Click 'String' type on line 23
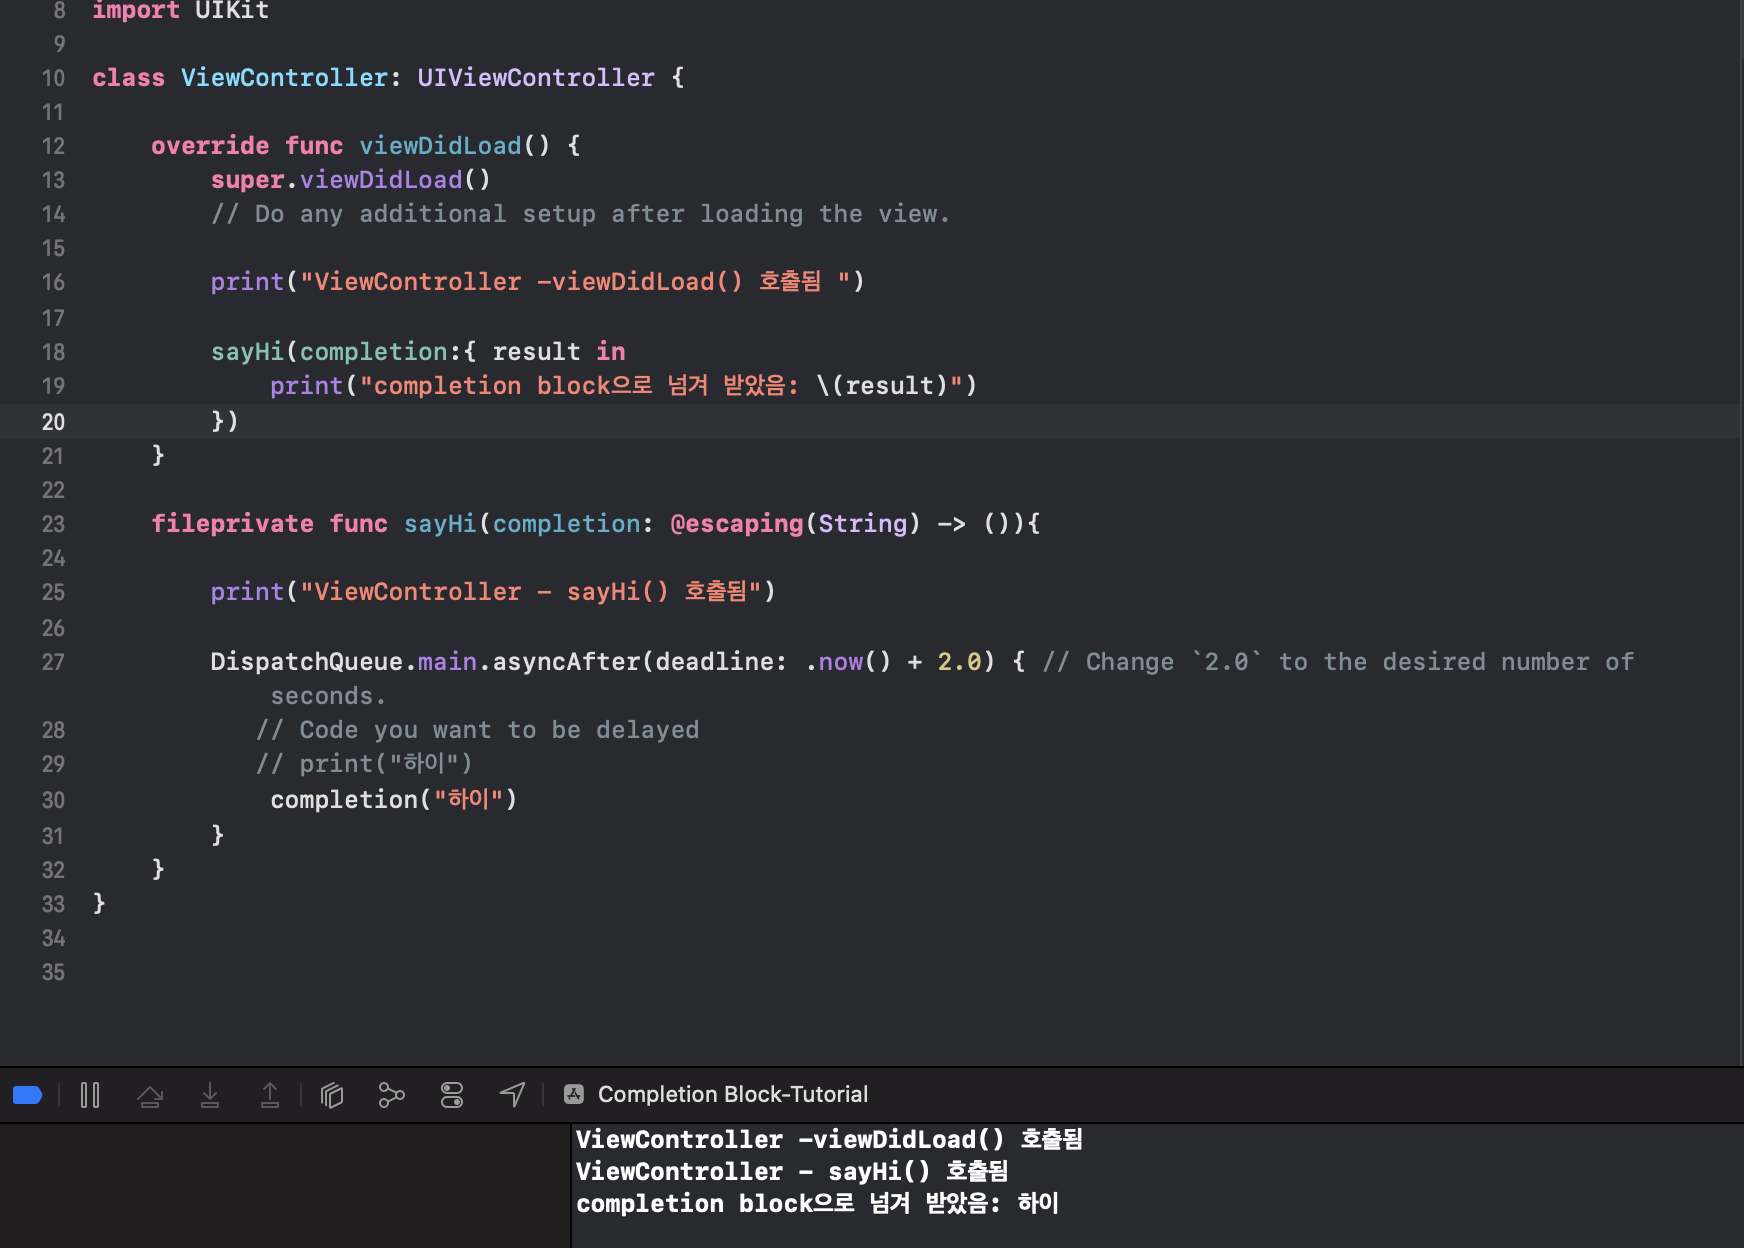 pos(862,524)
